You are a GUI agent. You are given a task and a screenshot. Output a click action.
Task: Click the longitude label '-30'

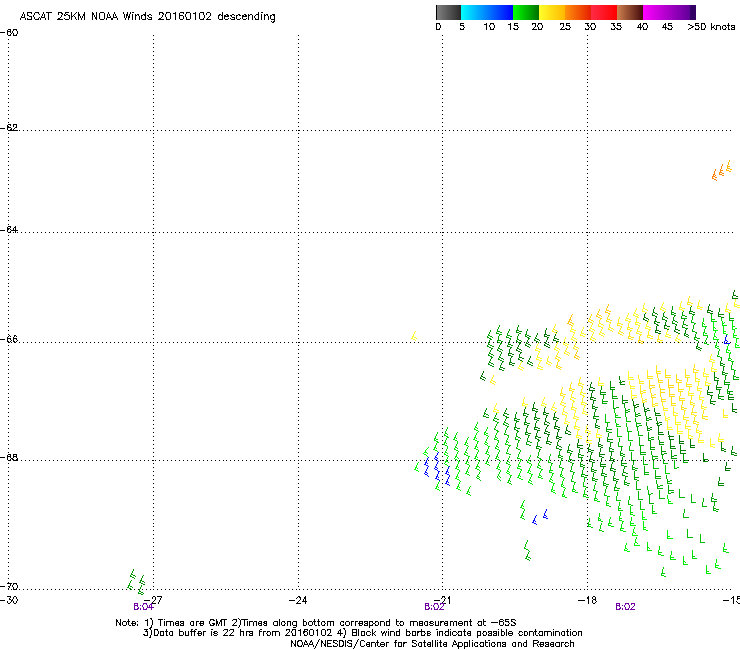pyautogui.click(x=9, y=600)
